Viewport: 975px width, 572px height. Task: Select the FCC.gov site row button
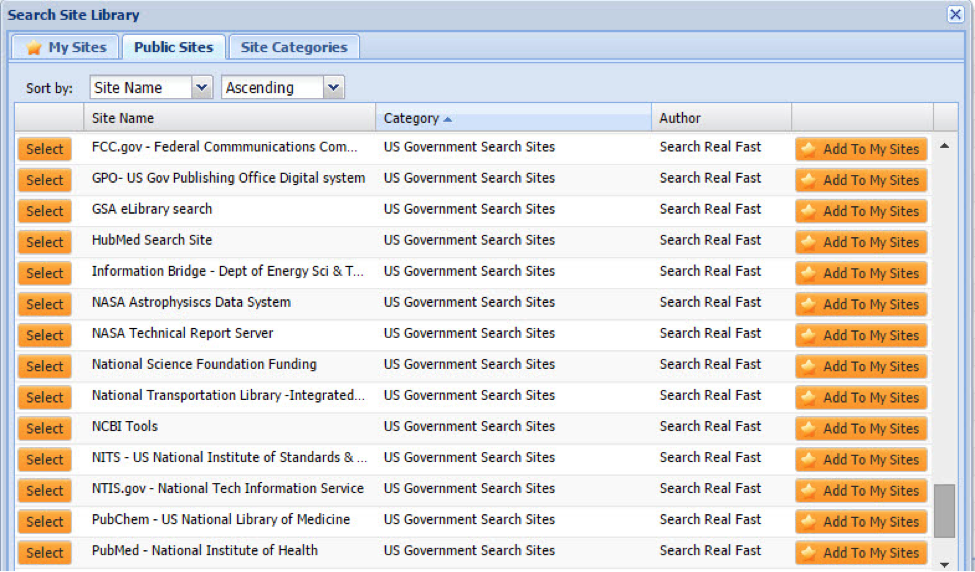tap(45, 149)
